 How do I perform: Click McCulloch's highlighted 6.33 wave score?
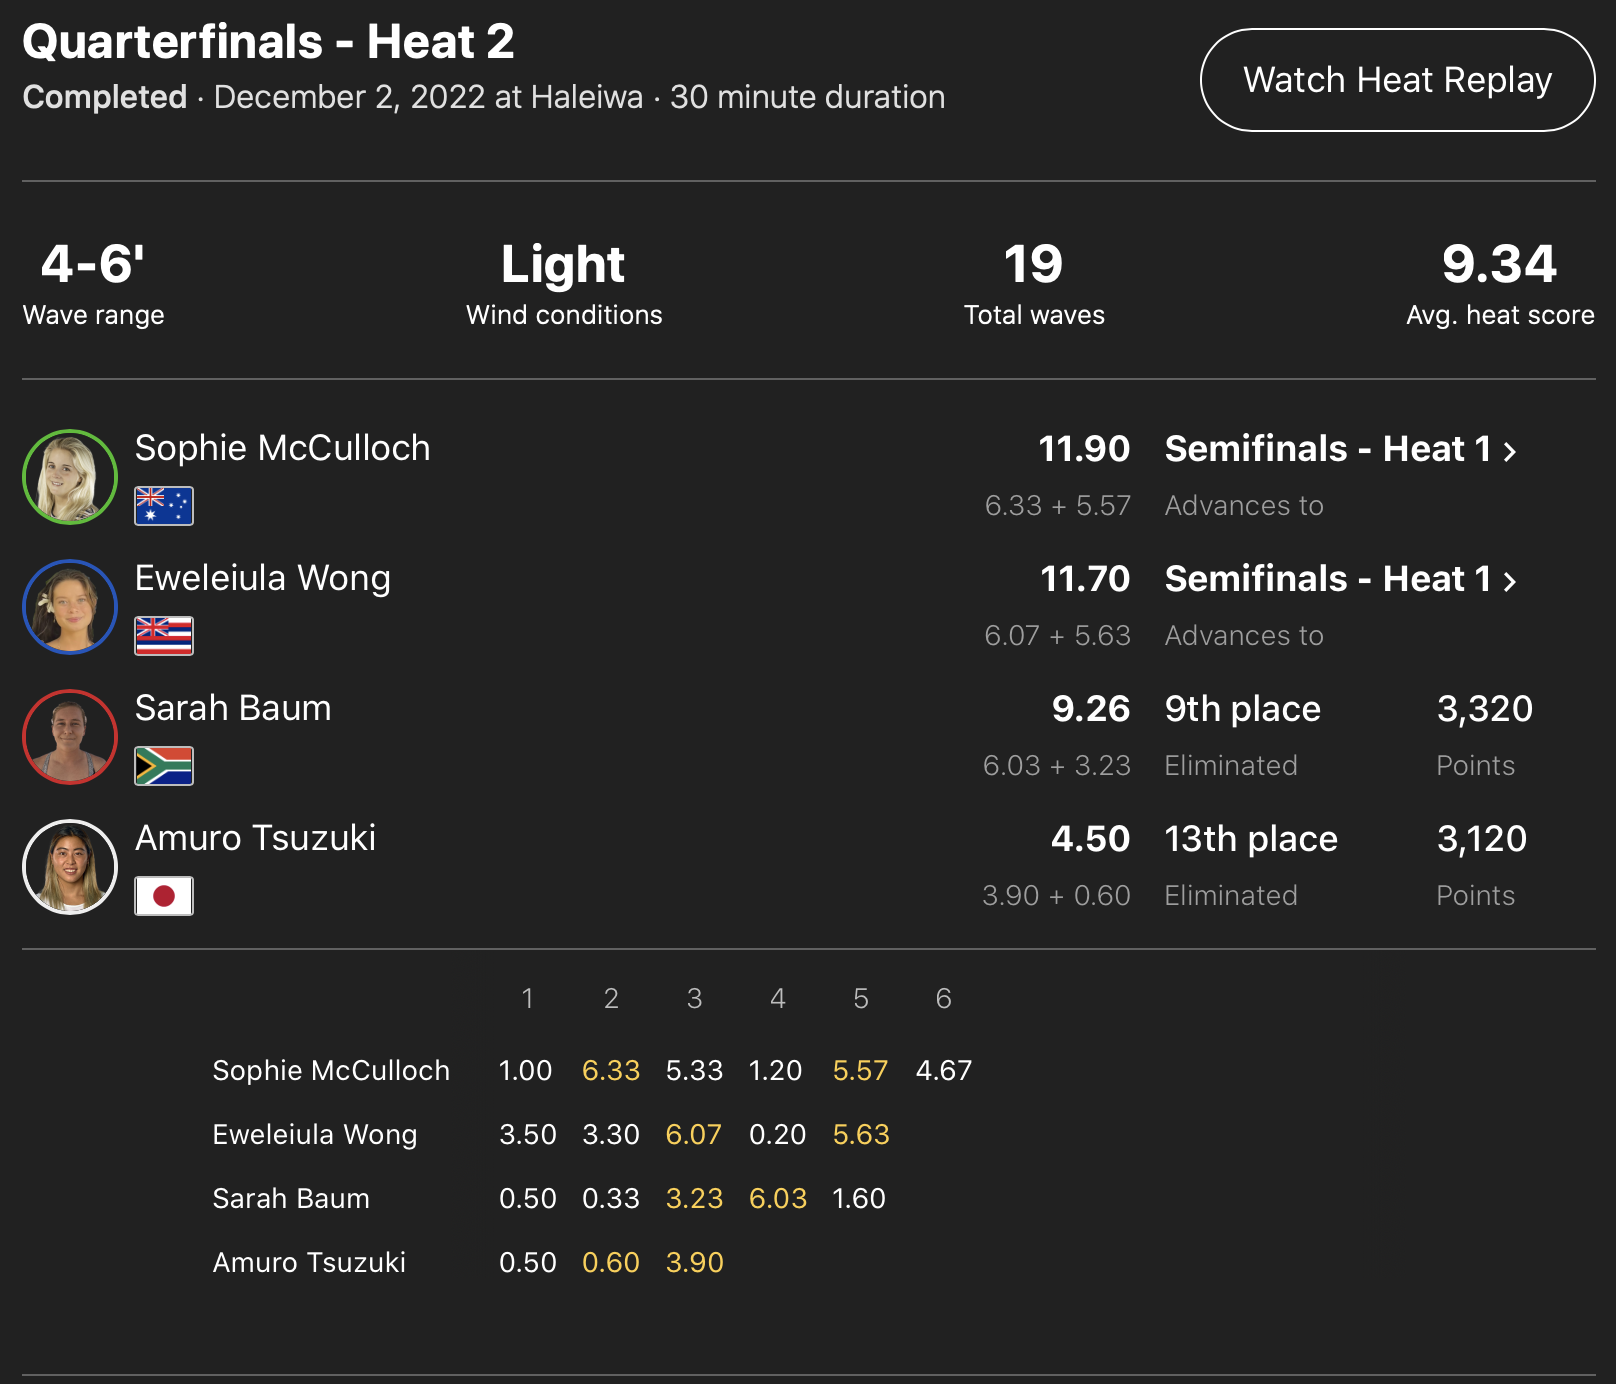[x=610, y=1071]
